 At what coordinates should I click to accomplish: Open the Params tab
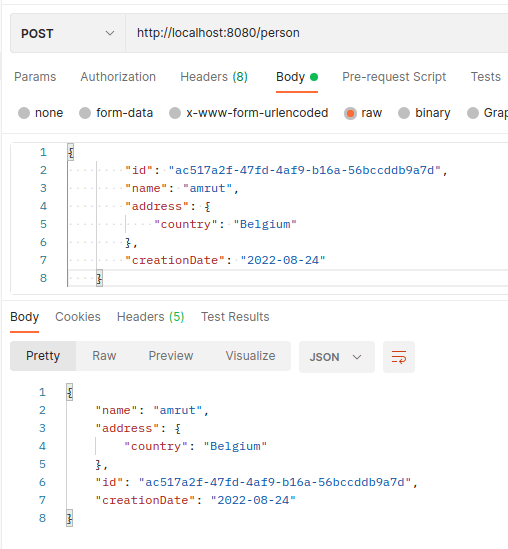pyautogui.click(x=35, y=77)
